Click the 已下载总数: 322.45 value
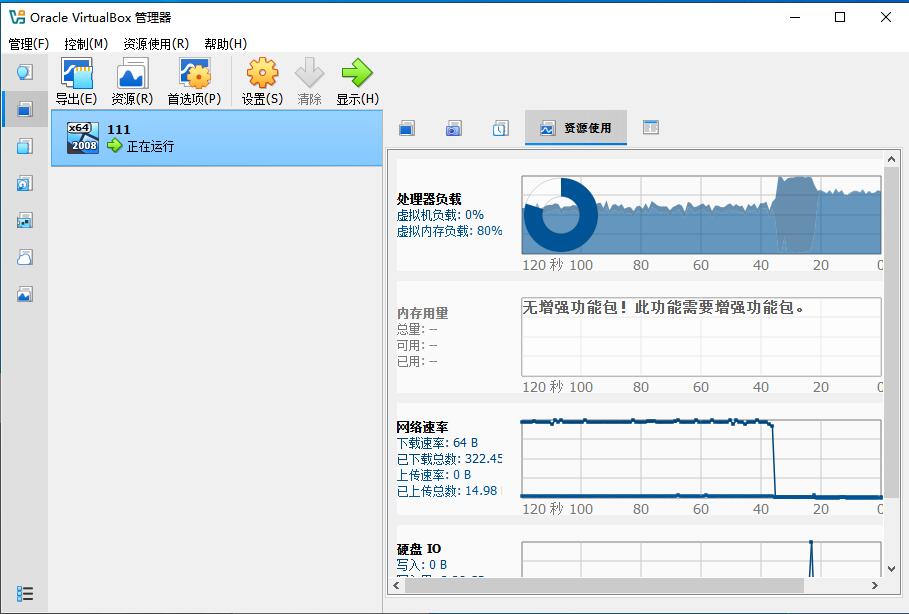The width and height of the screenshot is (909, 614). pos(449,459)
